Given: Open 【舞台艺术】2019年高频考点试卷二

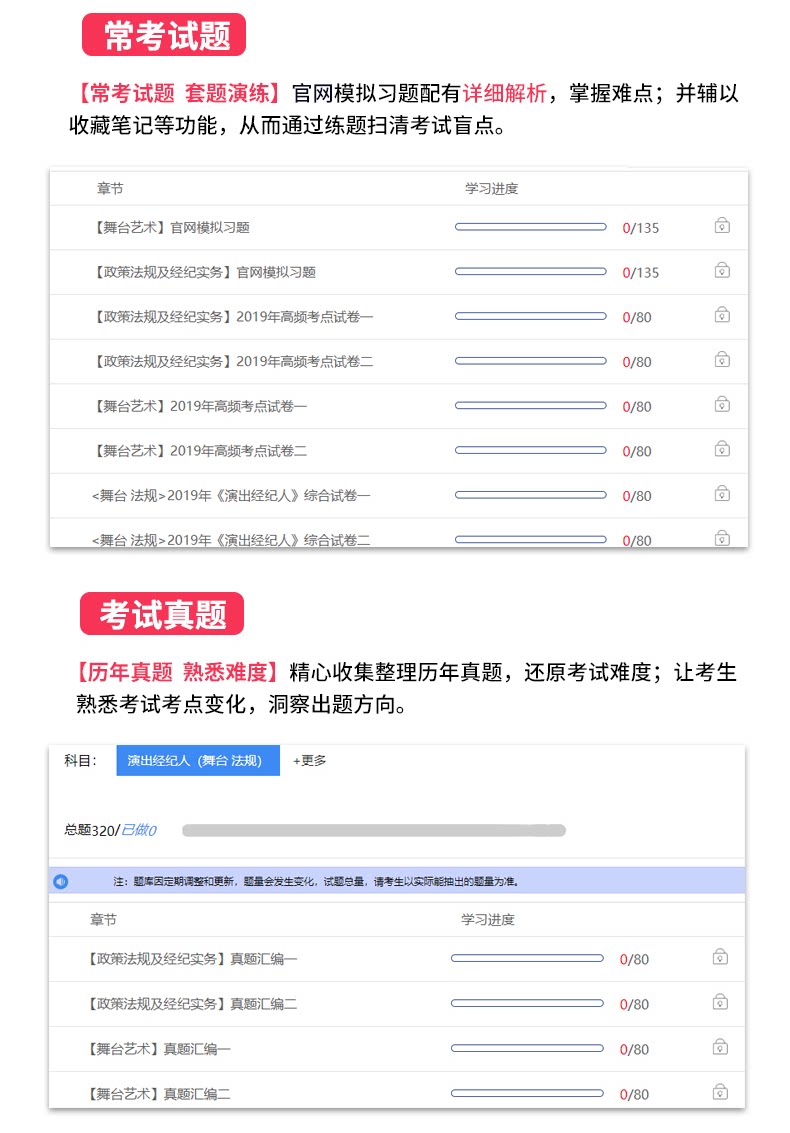Looking at the screenshot, I should pyautogui.click(x=199, y=451).
